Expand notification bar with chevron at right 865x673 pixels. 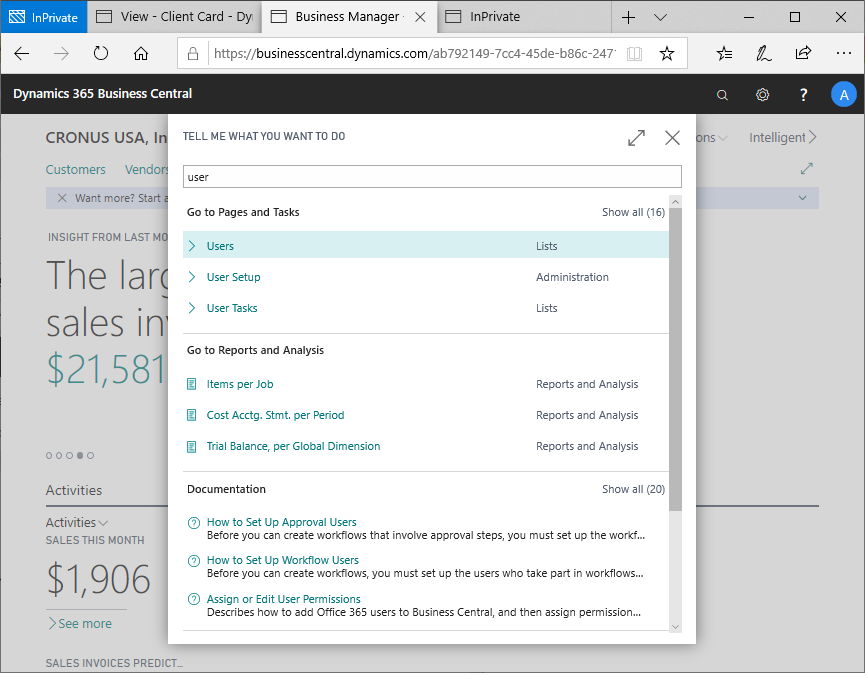pyautogui.click(x=802, y=198)
